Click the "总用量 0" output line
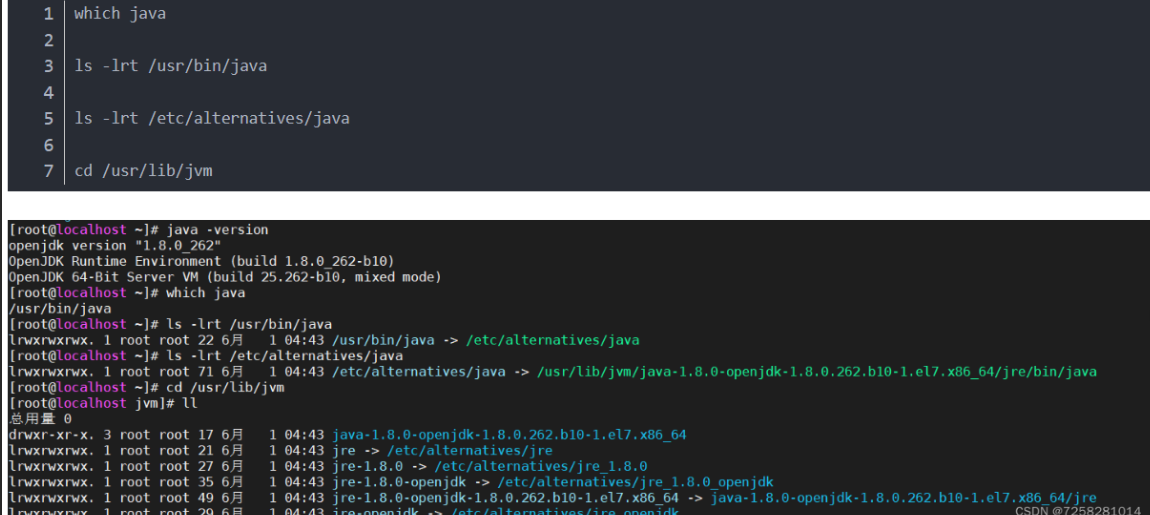 click(x=40, y=419)
